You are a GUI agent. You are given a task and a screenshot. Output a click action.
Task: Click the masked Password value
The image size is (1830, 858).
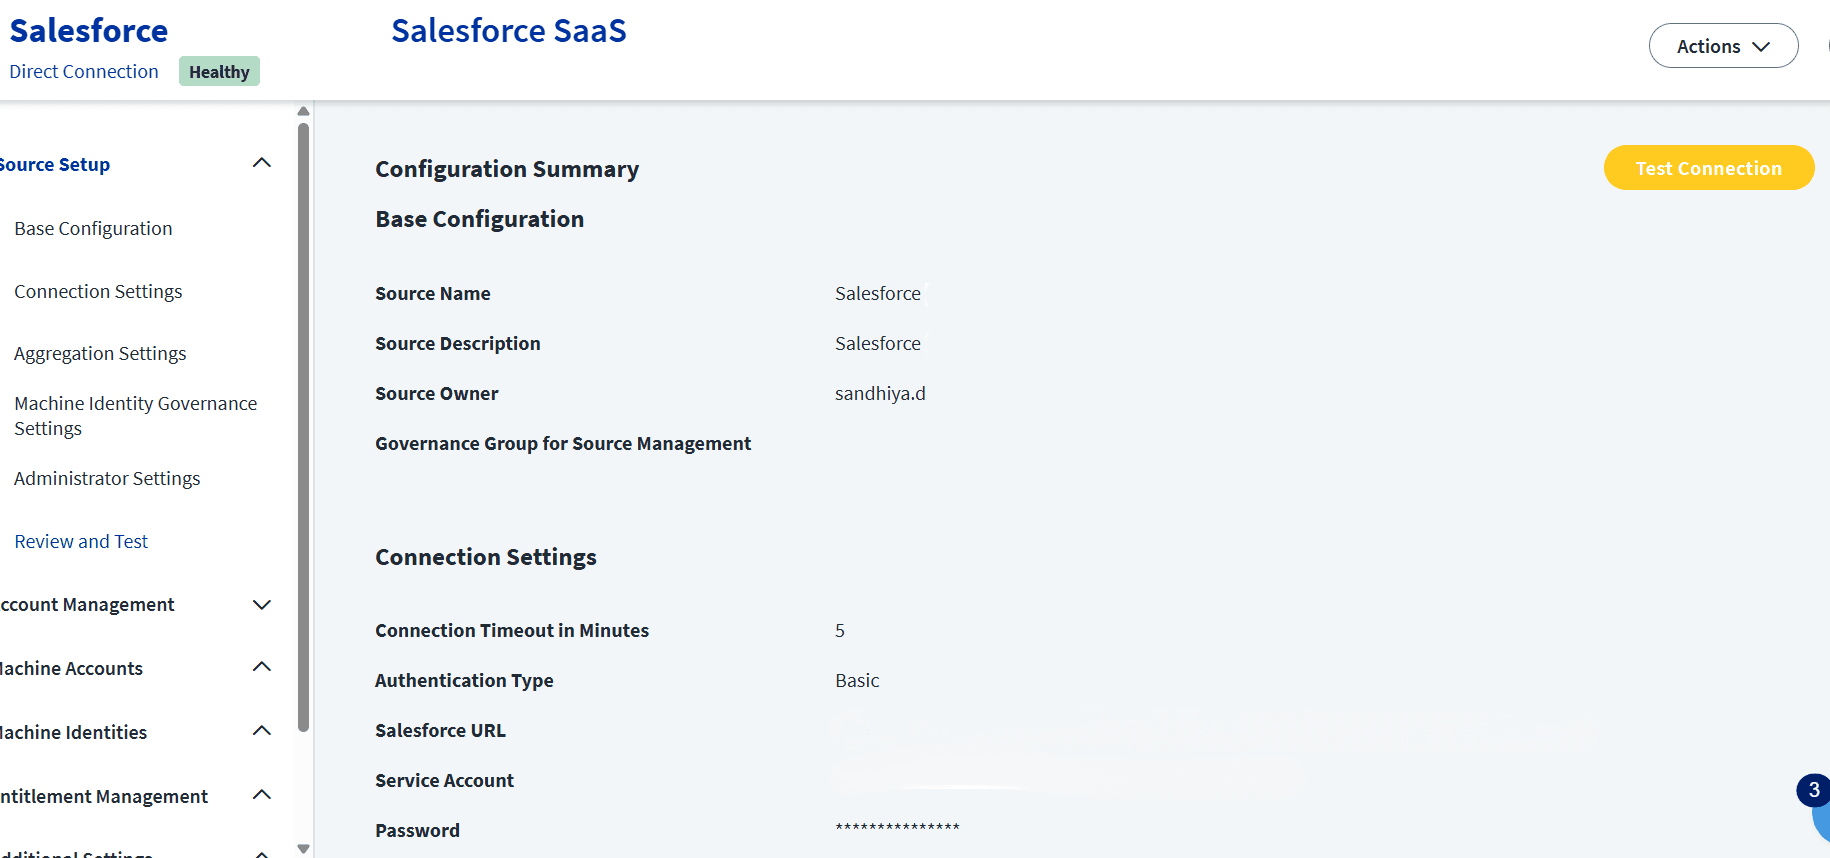897,828
